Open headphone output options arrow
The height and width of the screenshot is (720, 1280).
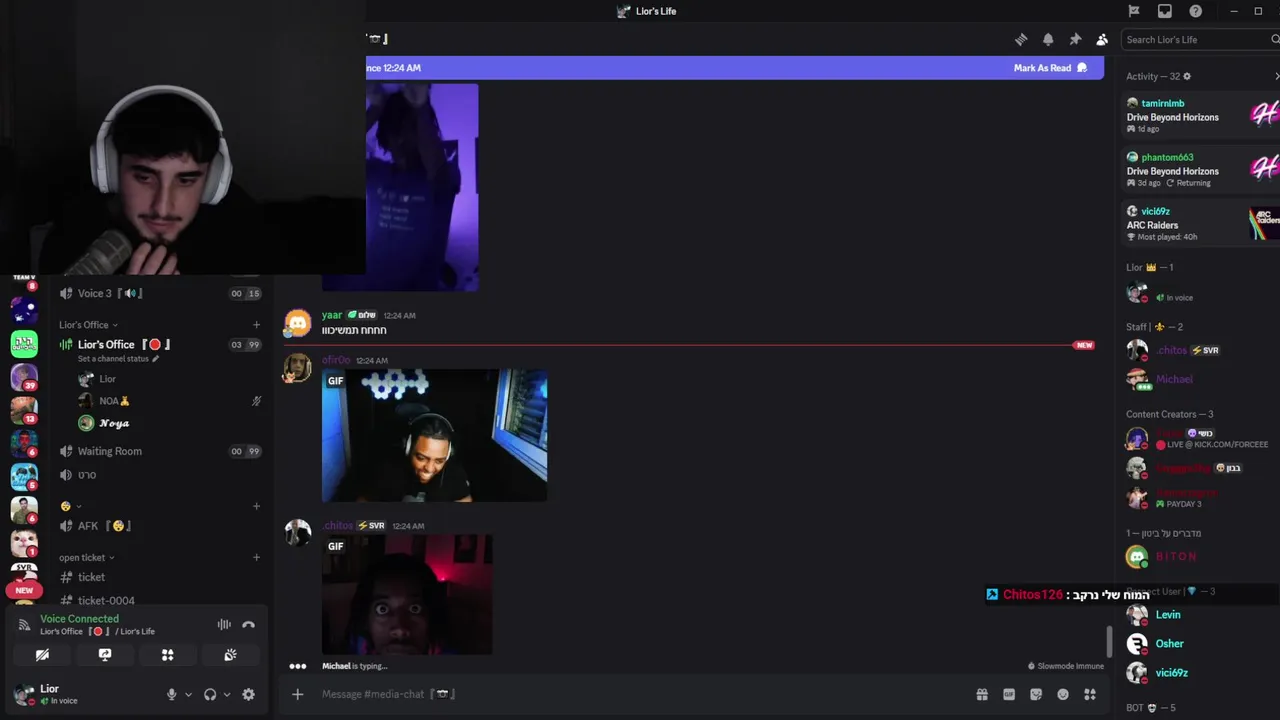pos(227,694)
